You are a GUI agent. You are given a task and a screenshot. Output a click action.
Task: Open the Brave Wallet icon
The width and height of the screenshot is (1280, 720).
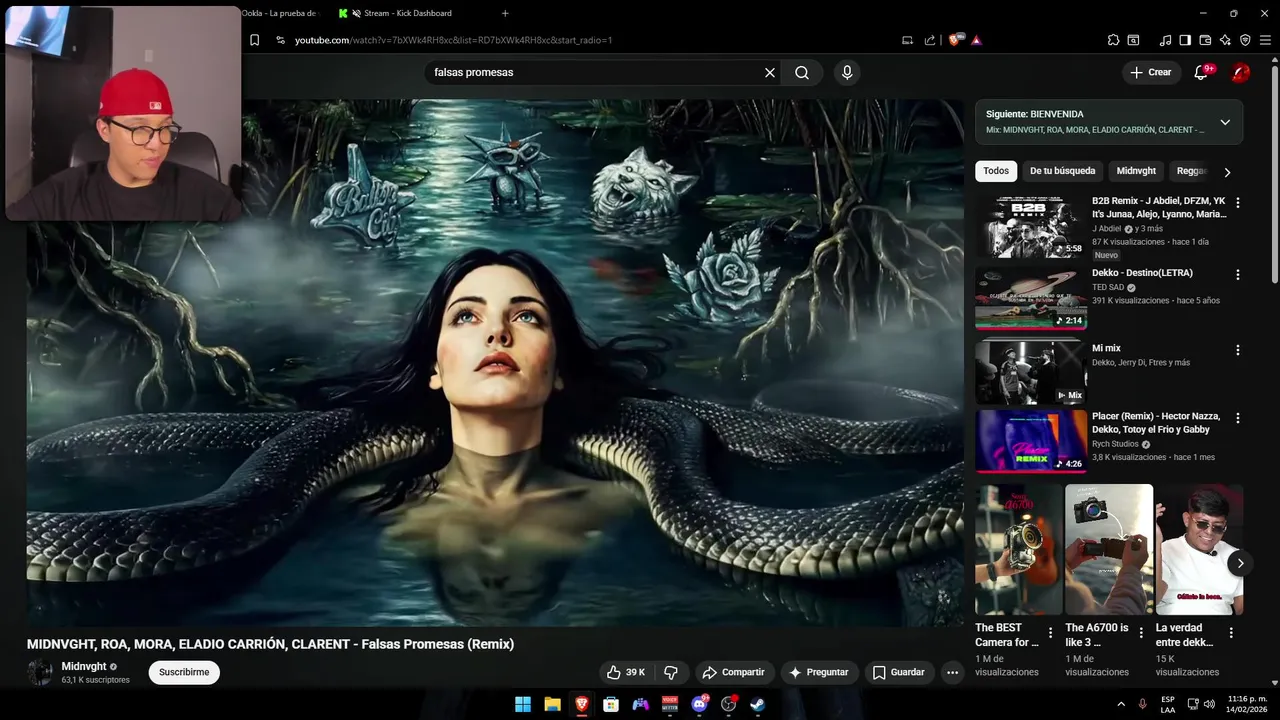1205,40
